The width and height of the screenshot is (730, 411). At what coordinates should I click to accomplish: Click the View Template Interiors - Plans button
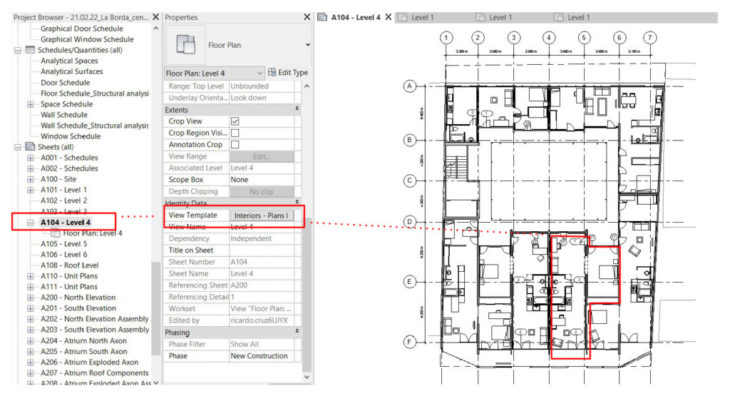coord(262,215)
